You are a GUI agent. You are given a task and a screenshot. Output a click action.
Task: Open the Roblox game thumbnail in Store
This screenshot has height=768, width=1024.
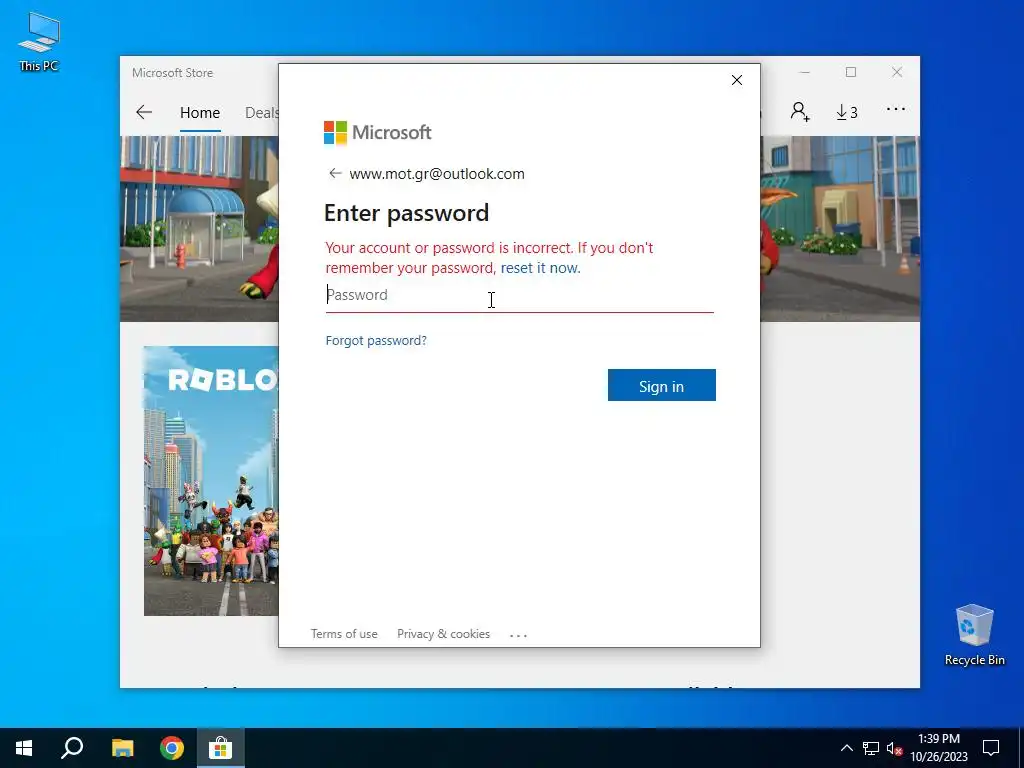click(211, 481)
